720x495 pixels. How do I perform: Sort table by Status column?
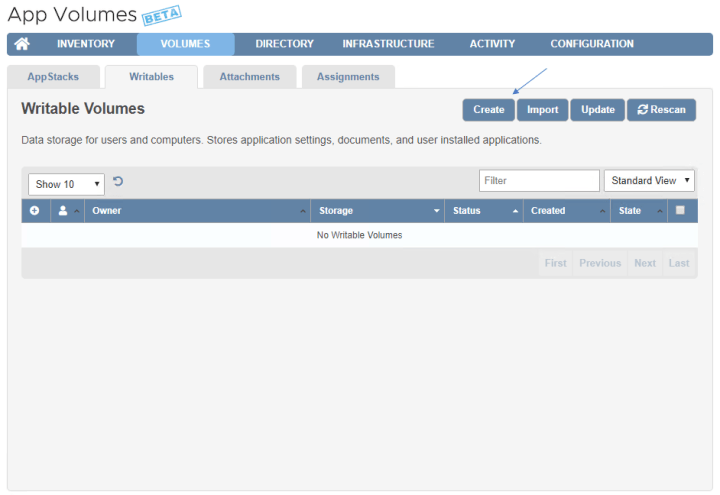pyautogui.click(x=484, y=211)
